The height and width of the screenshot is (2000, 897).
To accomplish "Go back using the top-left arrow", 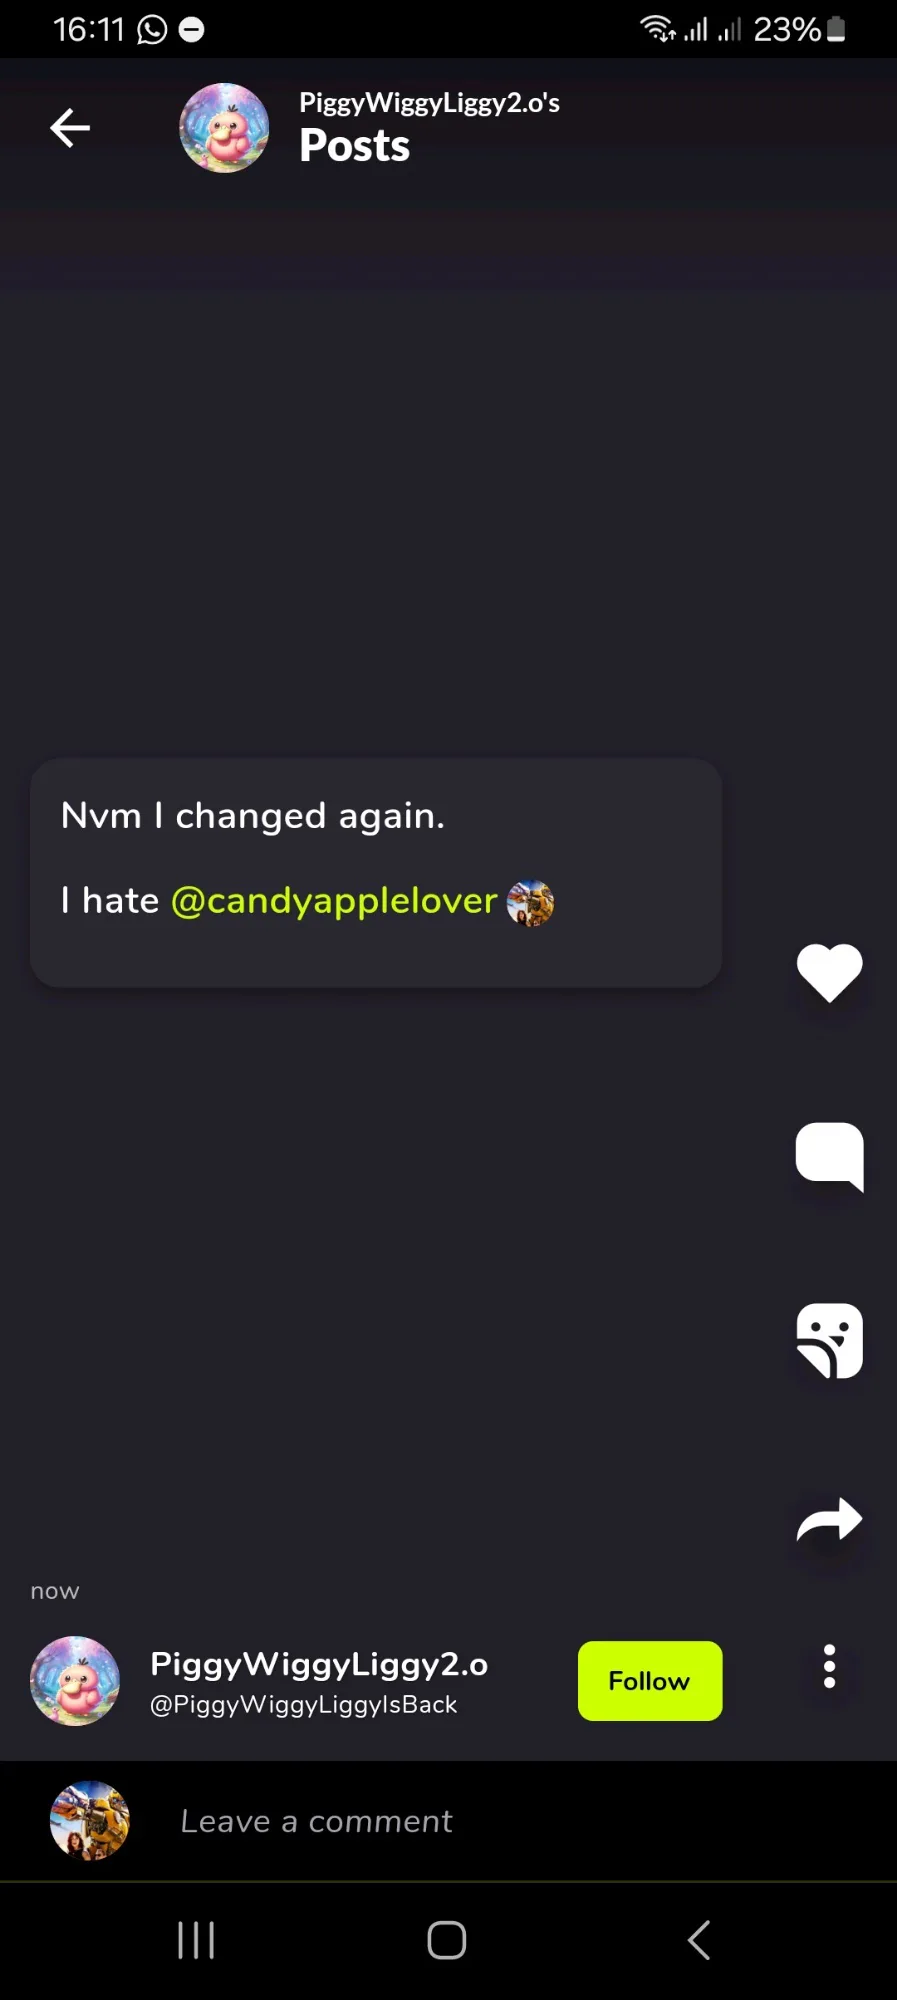I will point(70,128).
